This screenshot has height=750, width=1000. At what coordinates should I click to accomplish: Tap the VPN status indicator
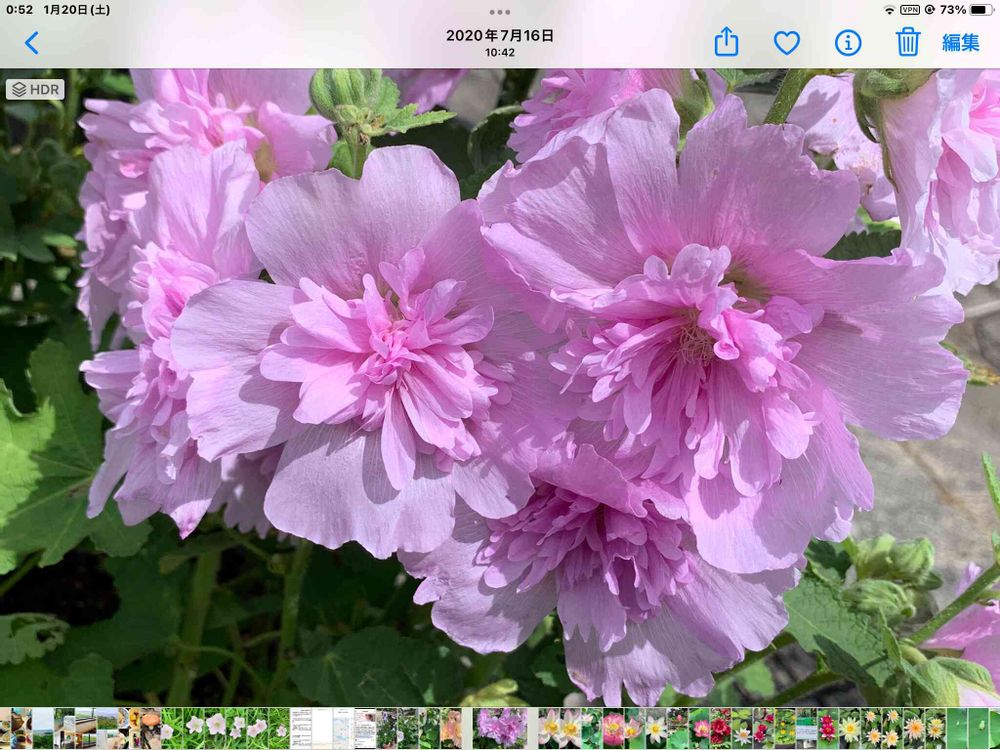[x=910, y=10]
